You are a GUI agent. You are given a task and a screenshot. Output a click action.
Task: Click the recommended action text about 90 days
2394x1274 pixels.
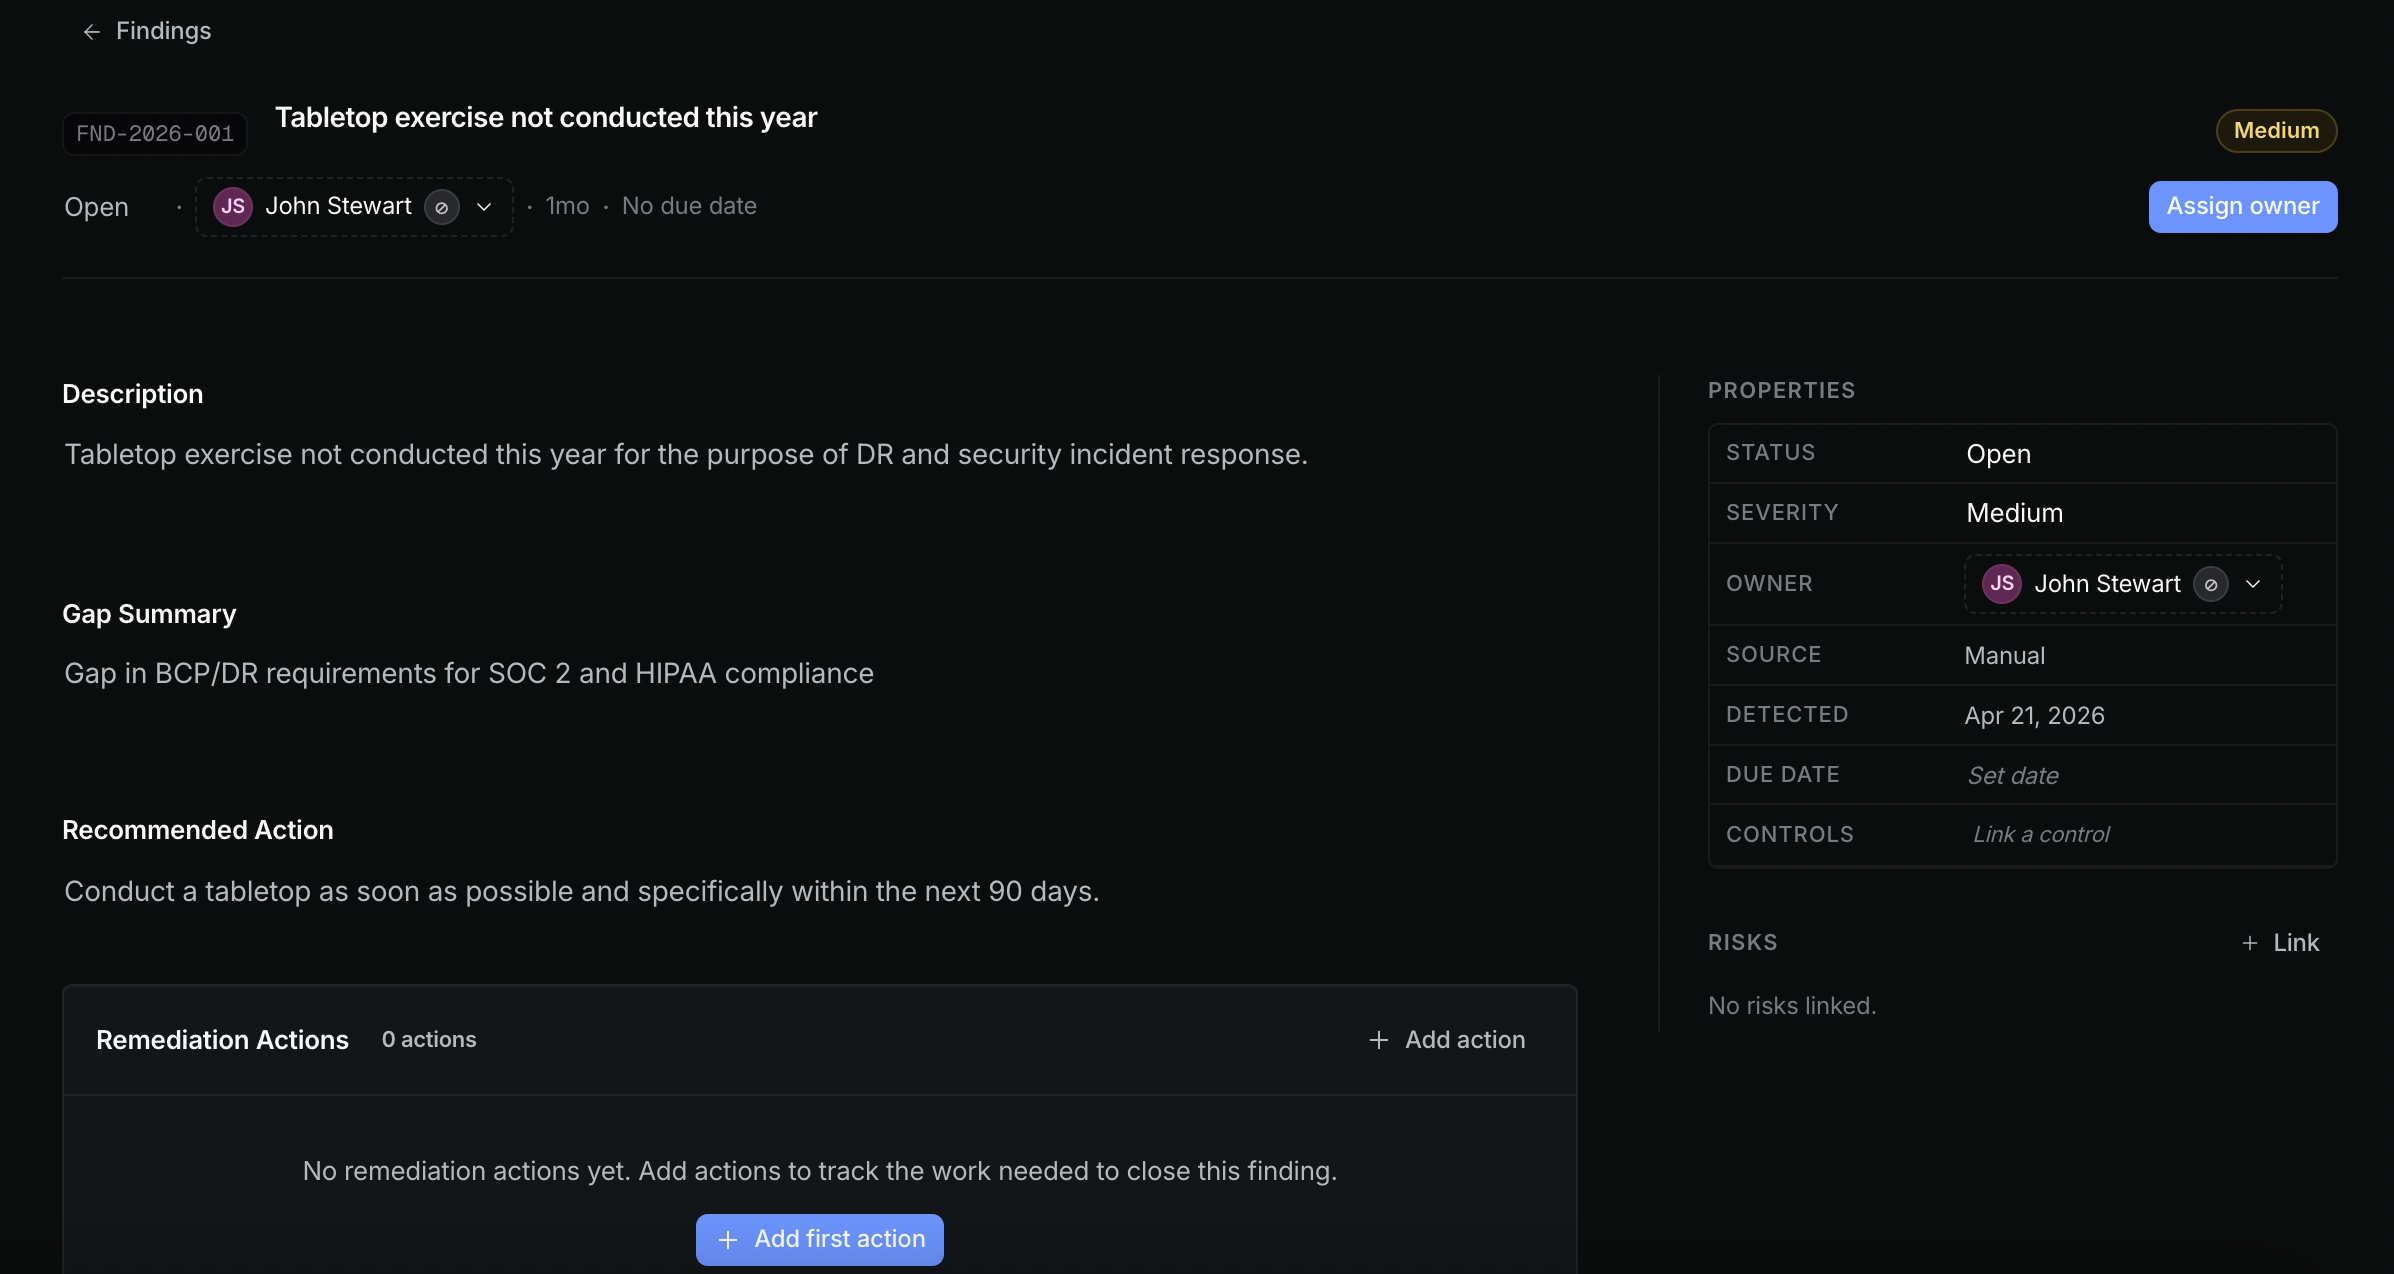[582, 891]
